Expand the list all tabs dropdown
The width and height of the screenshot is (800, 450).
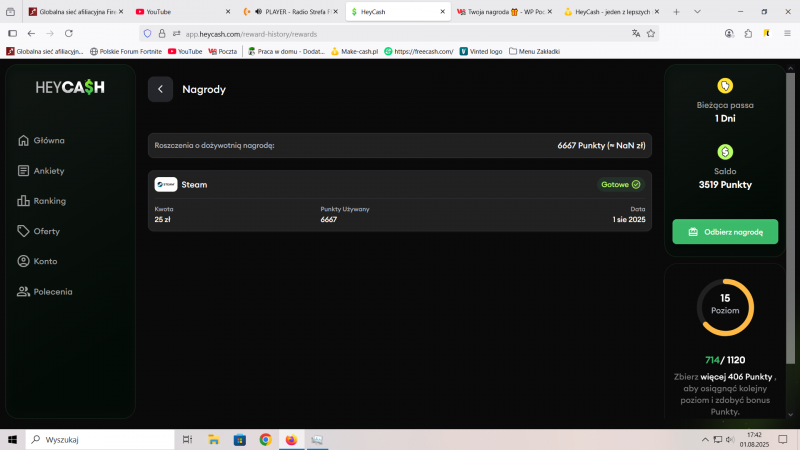[x=699, y=12]
